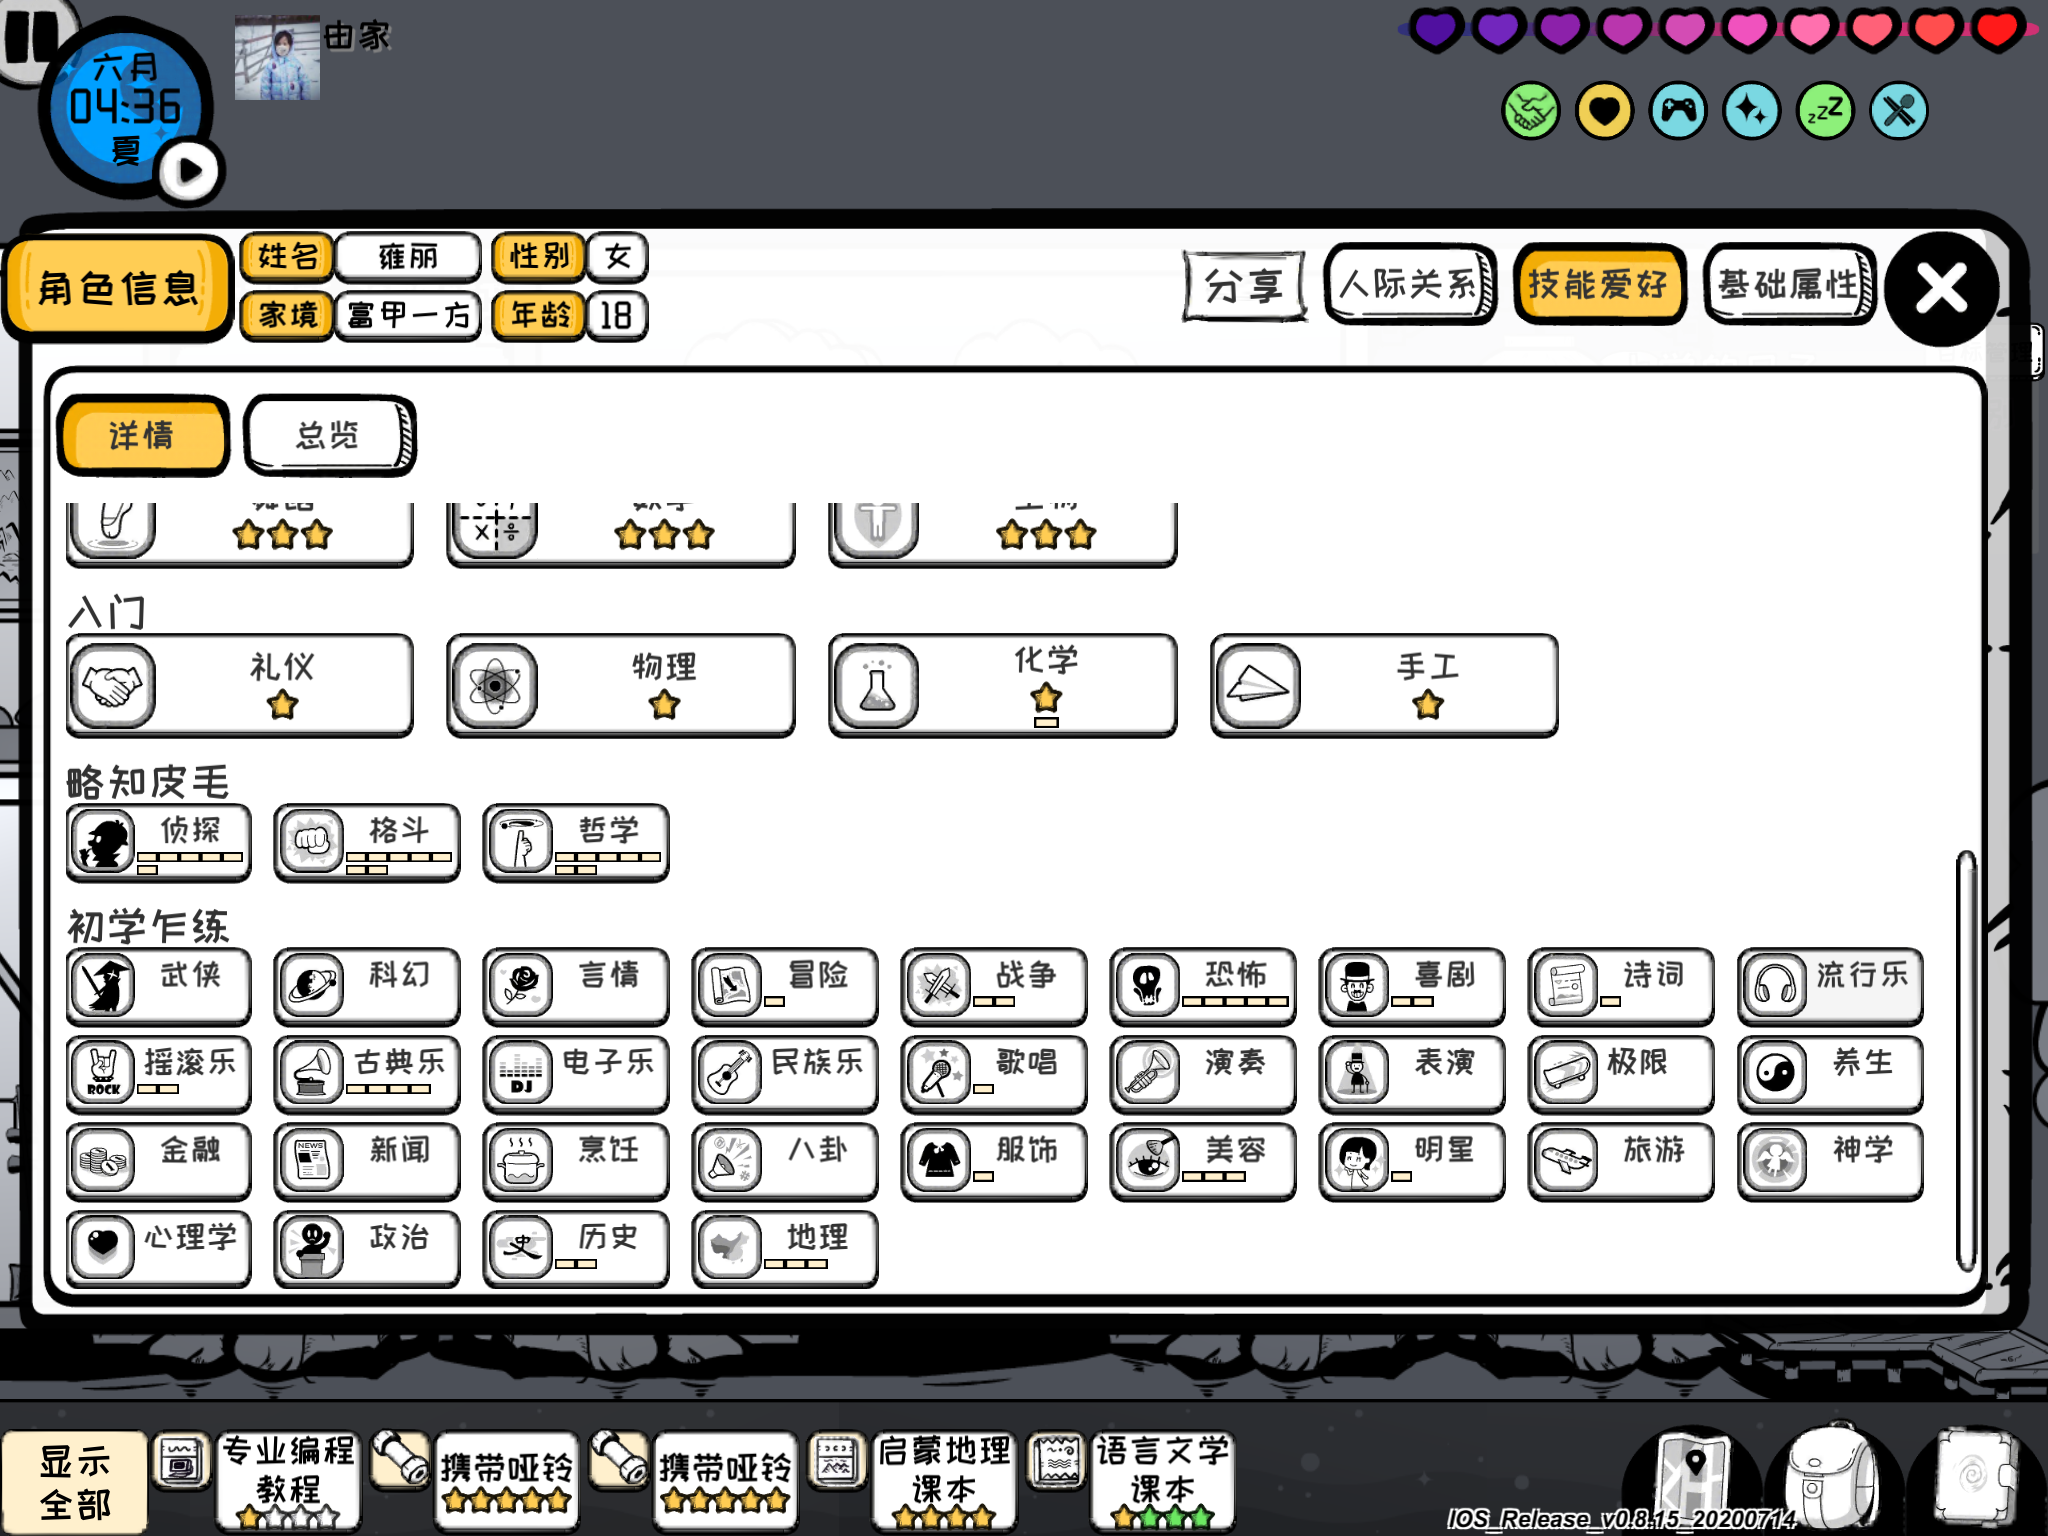Screen dimensions: 2048x1536
Task: Open the 诗词 scroll poetry hobby
Action: coord(1621,987)
